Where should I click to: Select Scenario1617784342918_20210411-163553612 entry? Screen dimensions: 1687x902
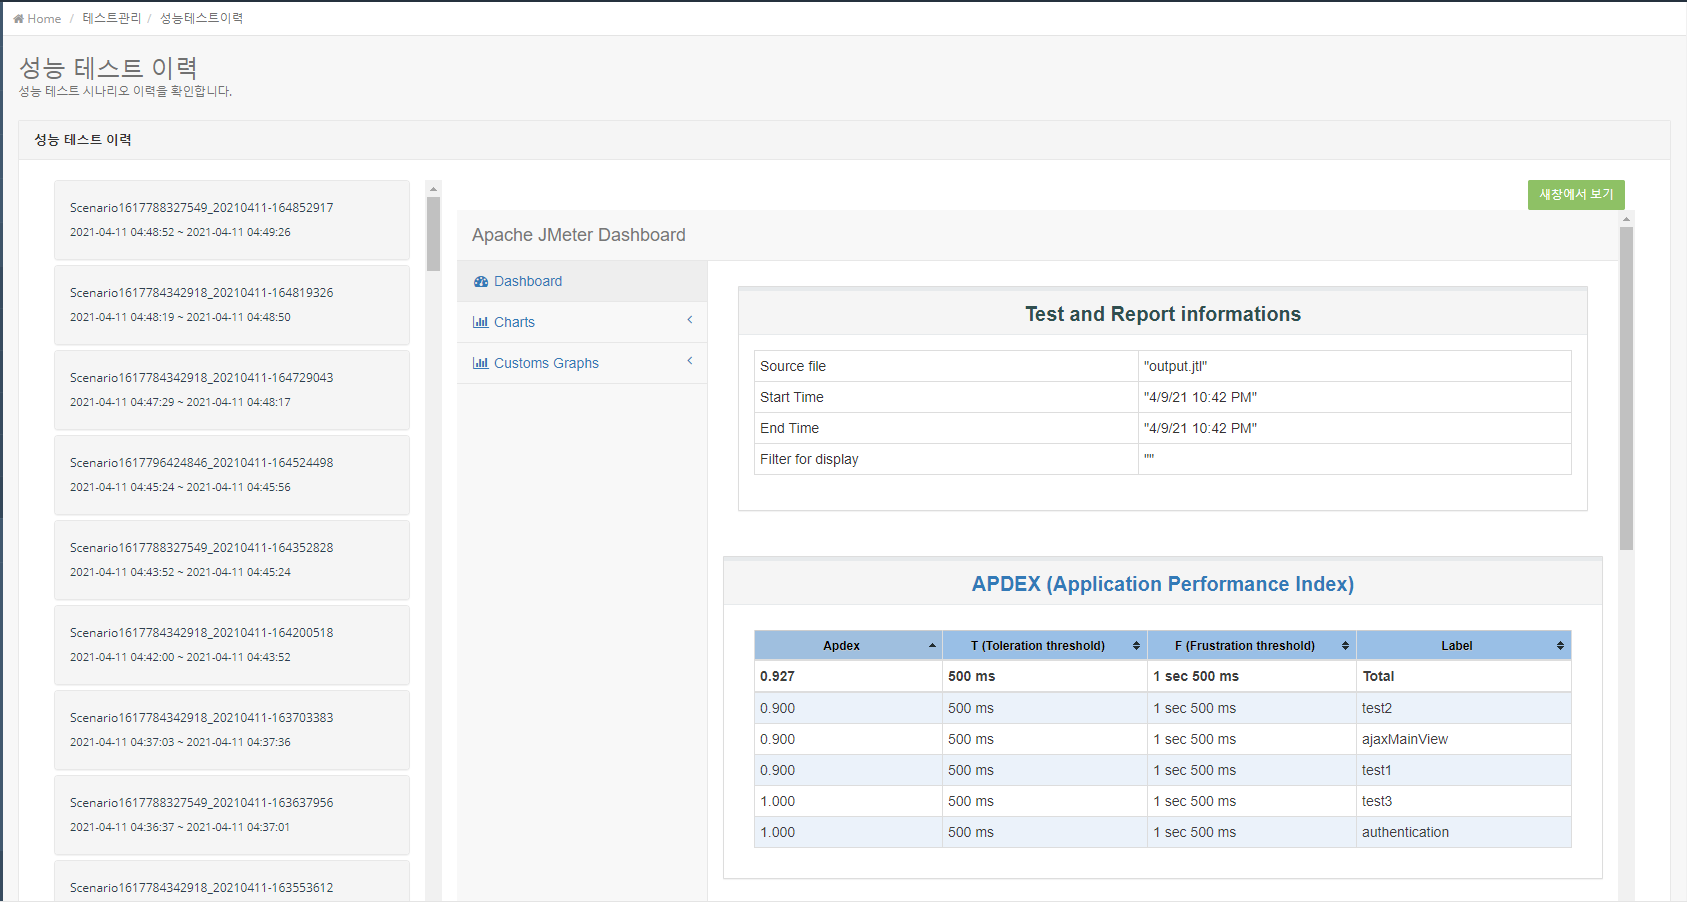[232, 881]
